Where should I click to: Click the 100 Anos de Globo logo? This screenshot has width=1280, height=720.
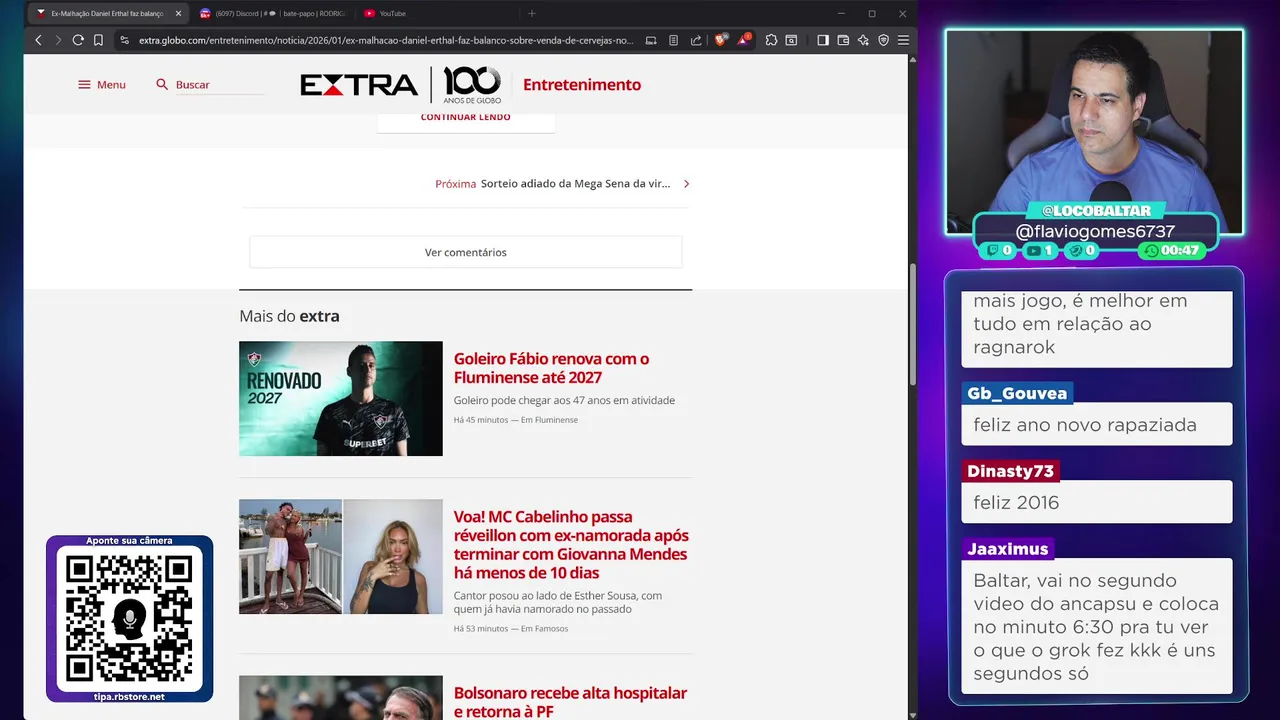pos(472,85)
